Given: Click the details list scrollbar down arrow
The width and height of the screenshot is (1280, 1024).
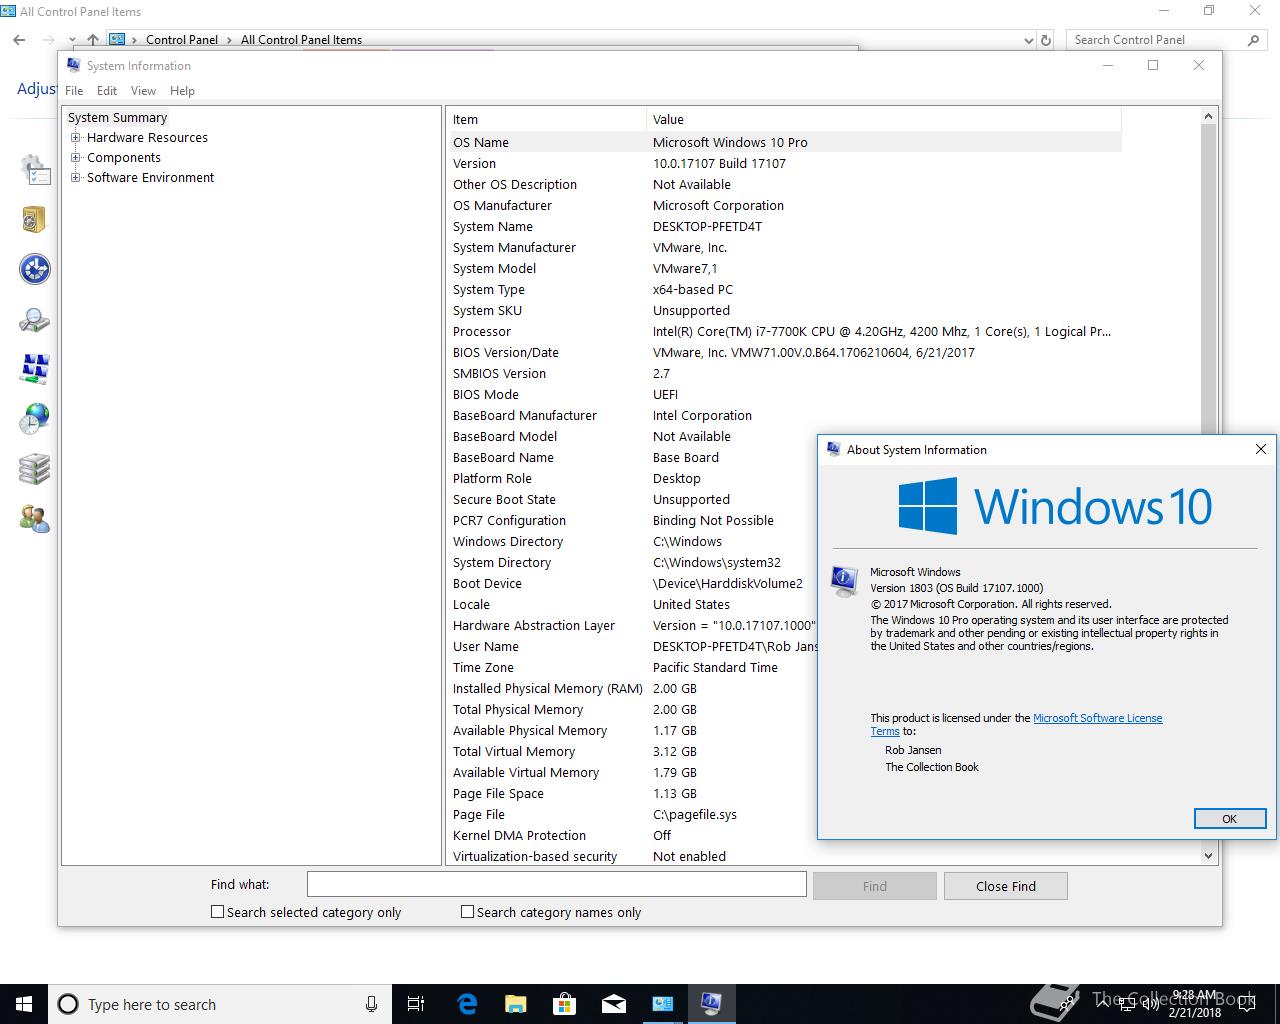Looking at the screenshot, I should point(1208,855).
